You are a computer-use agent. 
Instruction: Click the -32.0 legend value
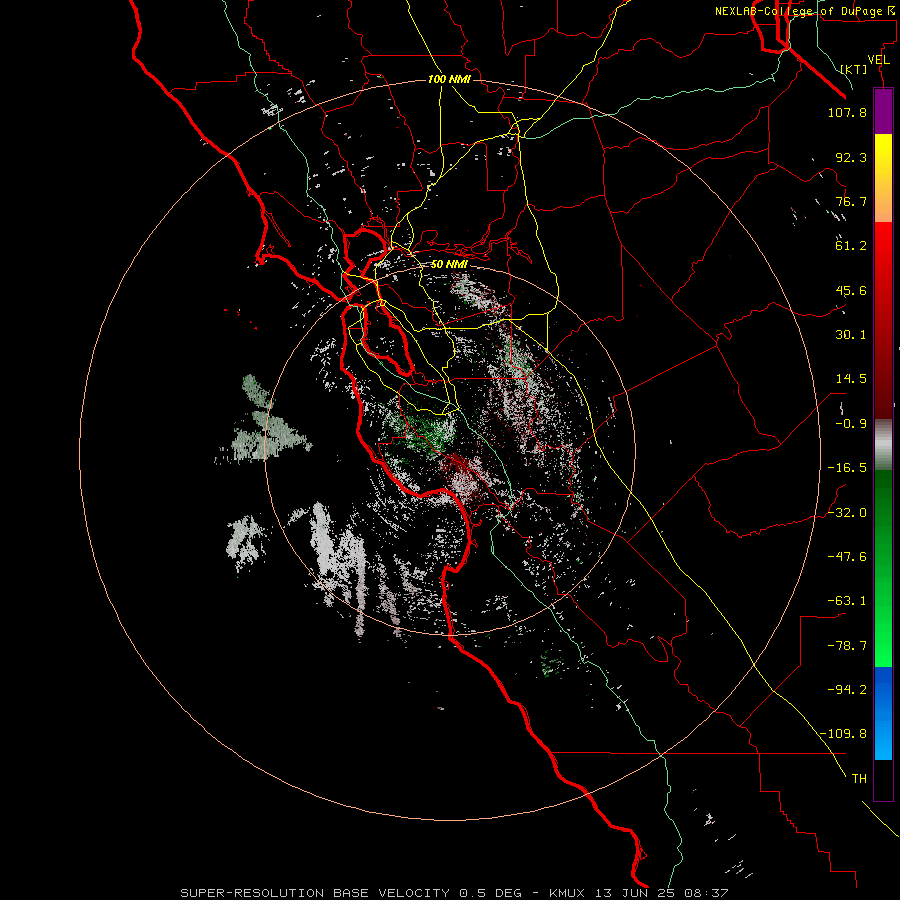[847, 513]
